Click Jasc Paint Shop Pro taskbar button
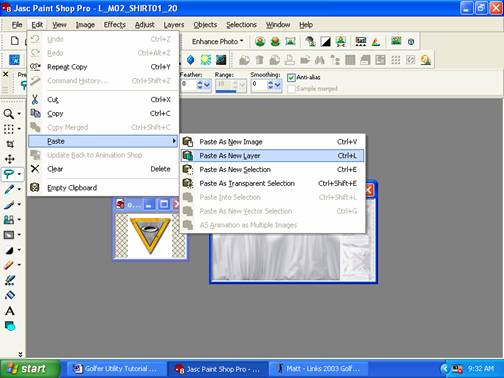 (x=218, y=369)
